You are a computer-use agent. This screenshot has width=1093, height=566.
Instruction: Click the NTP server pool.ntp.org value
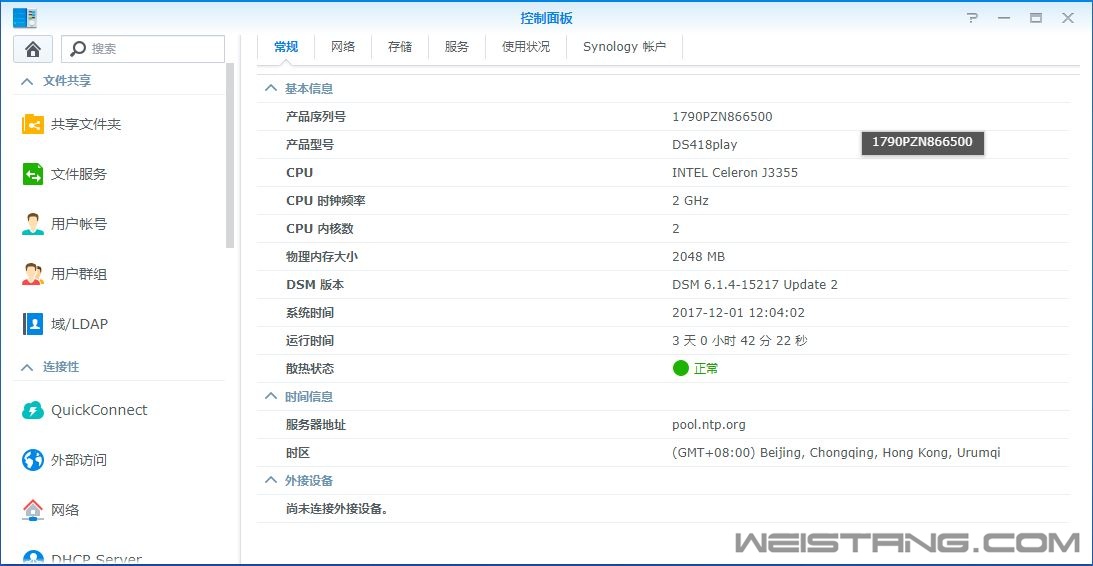point(709,424)
